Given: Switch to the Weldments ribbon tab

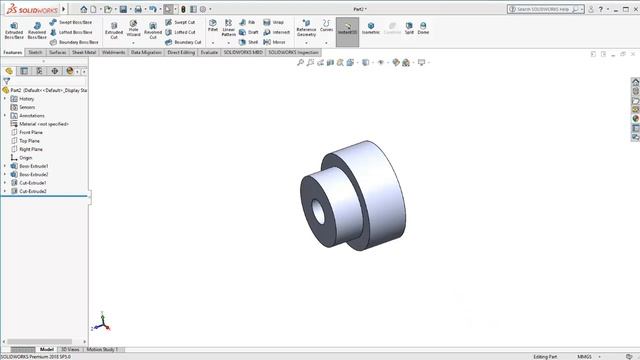Looking at the screenshot, I should (113, 52).
